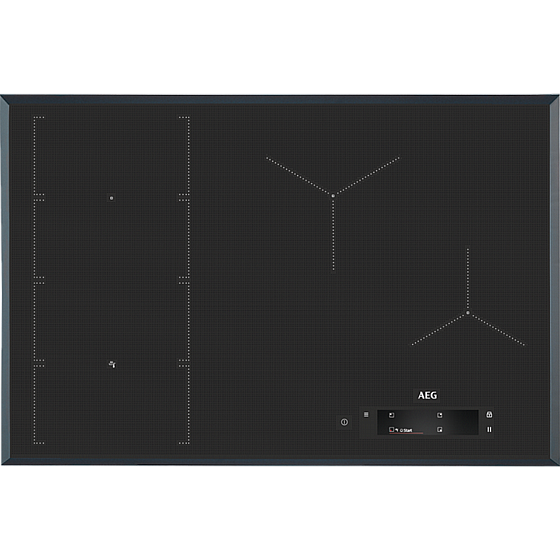Viewport: 560px width, 560px height.
Task: Toggle the child lock padlock icon
Action: point(489,414)
